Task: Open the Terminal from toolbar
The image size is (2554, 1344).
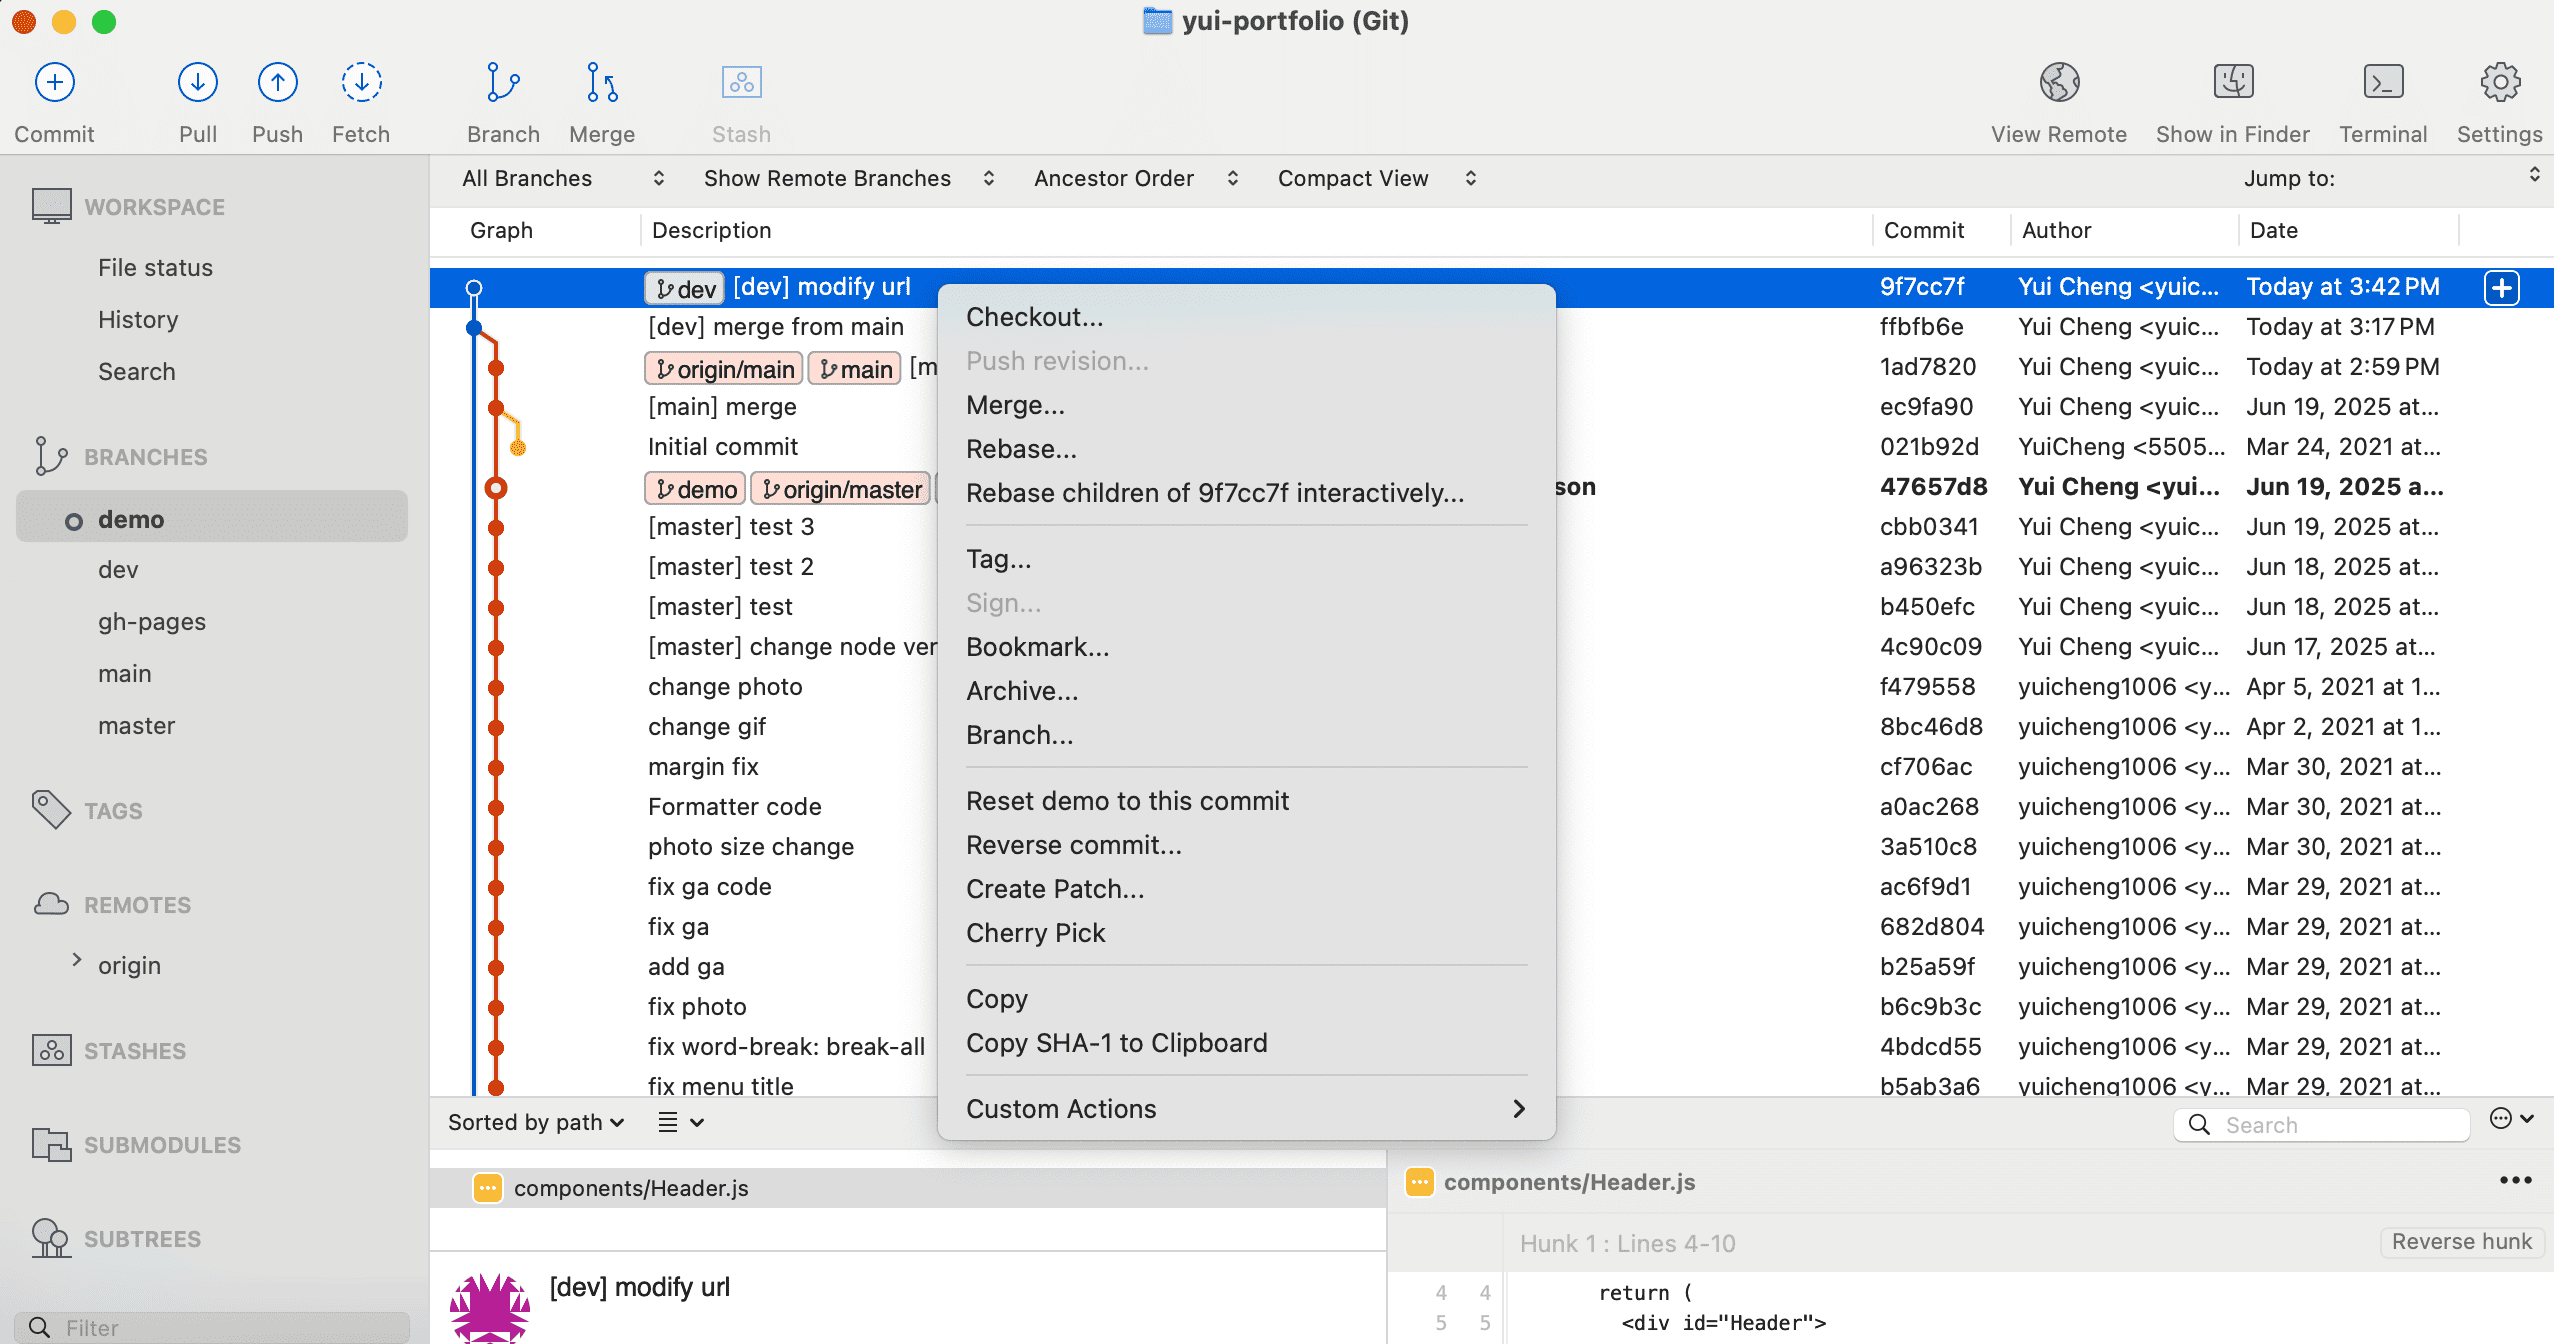Action: (2382, 83)
